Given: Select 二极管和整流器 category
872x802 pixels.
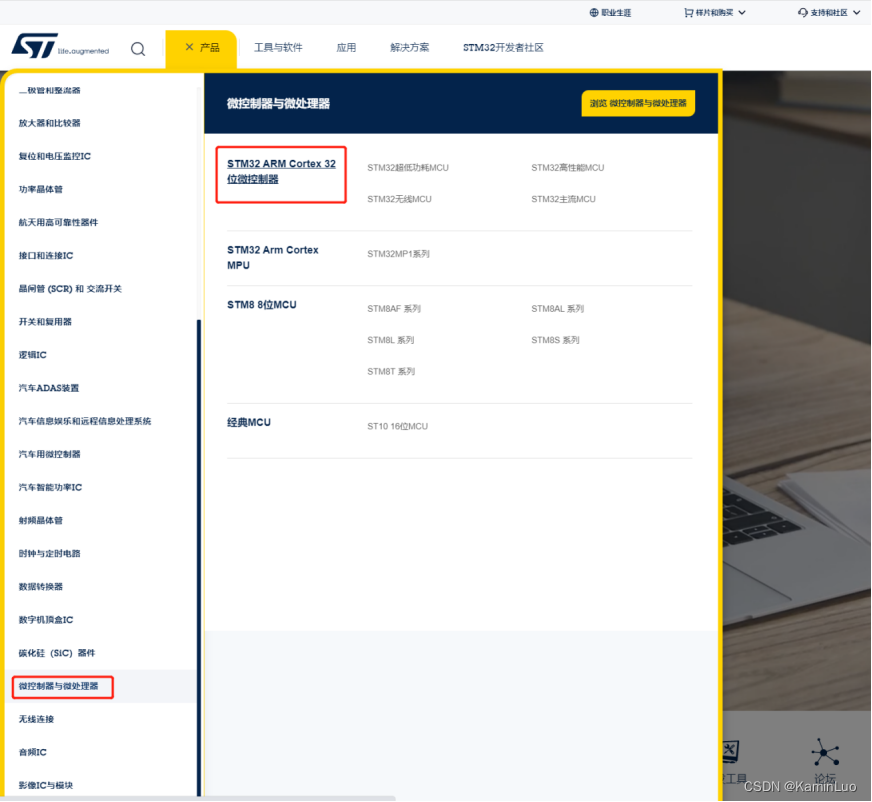Looking at the screenshot, I should tap(49, 90).
